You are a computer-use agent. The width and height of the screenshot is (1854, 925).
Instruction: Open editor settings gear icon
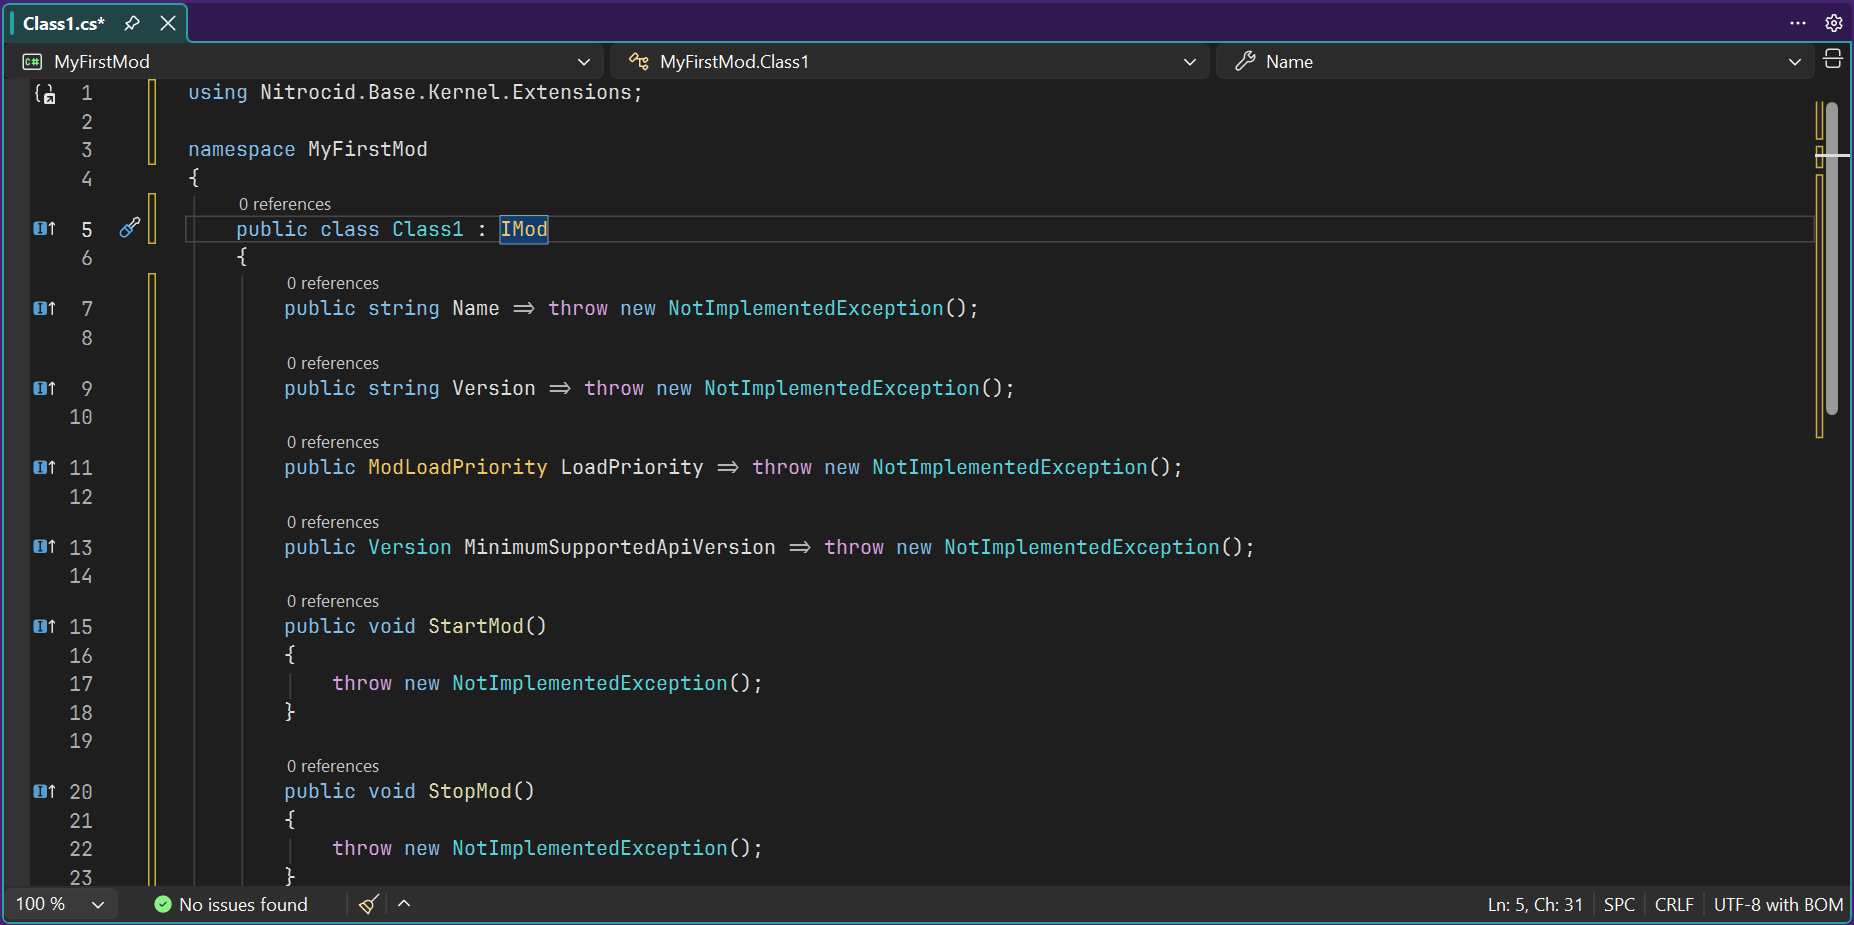pos(1834,23)
